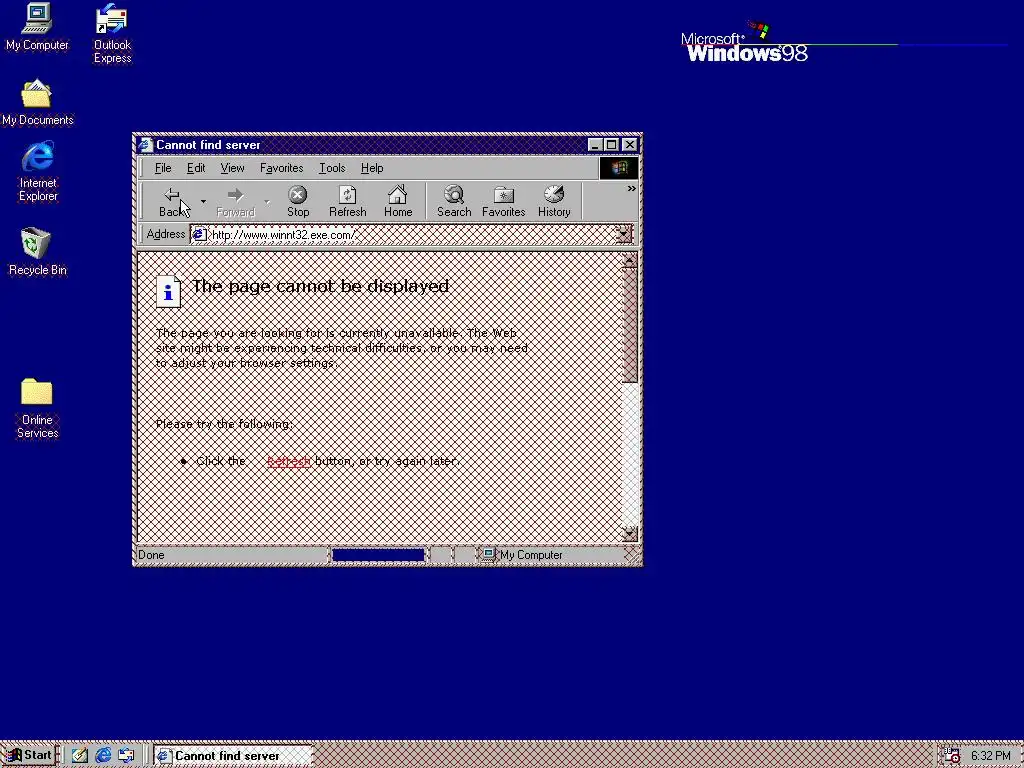
Task: Click the Task Scheduler tray icon
Action: click(x=953, y=755)
